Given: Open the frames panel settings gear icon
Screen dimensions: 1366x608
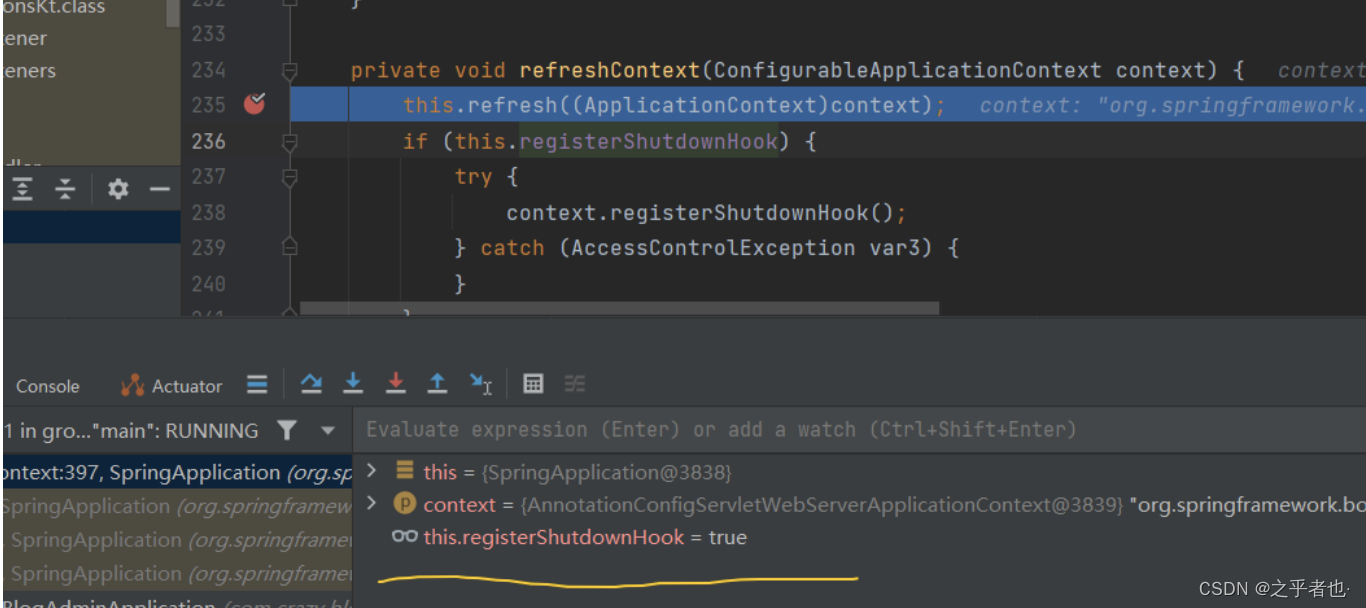Looking at the screenshot, I should click(x=118, y=188).
